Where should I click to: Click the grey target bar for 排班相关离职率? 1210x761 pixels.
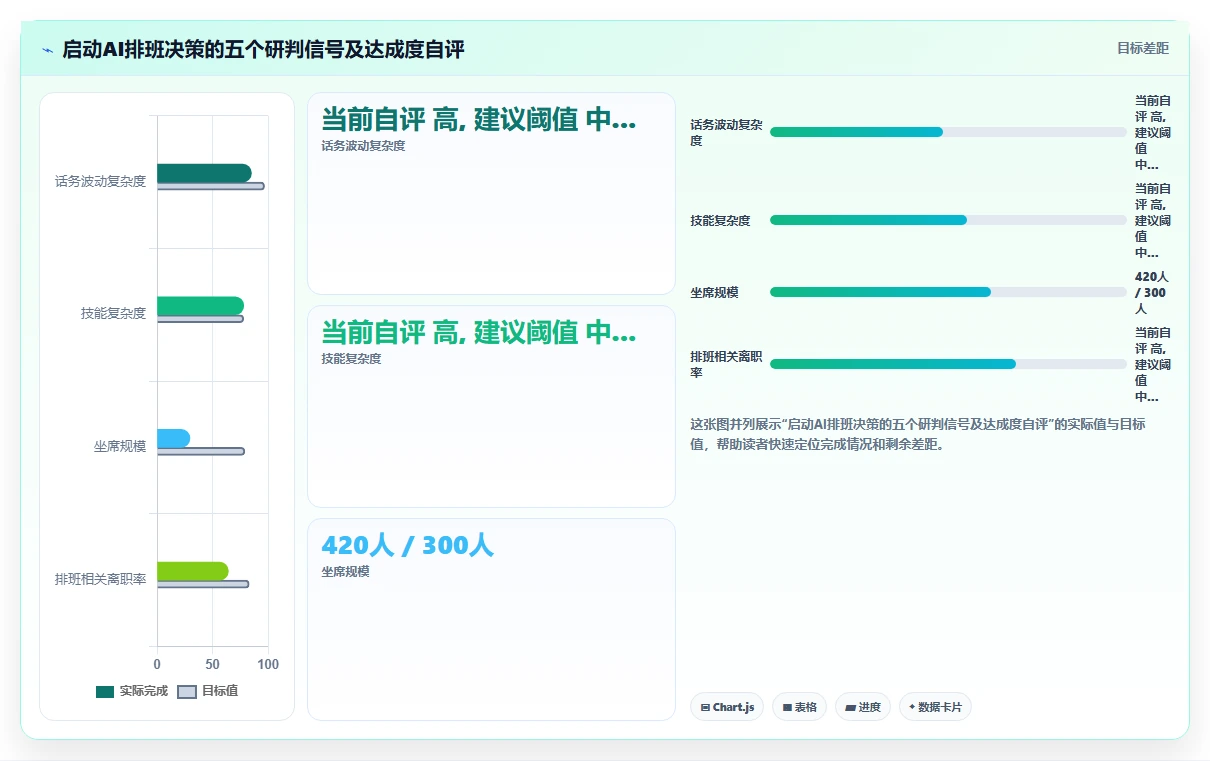point(203,584)
